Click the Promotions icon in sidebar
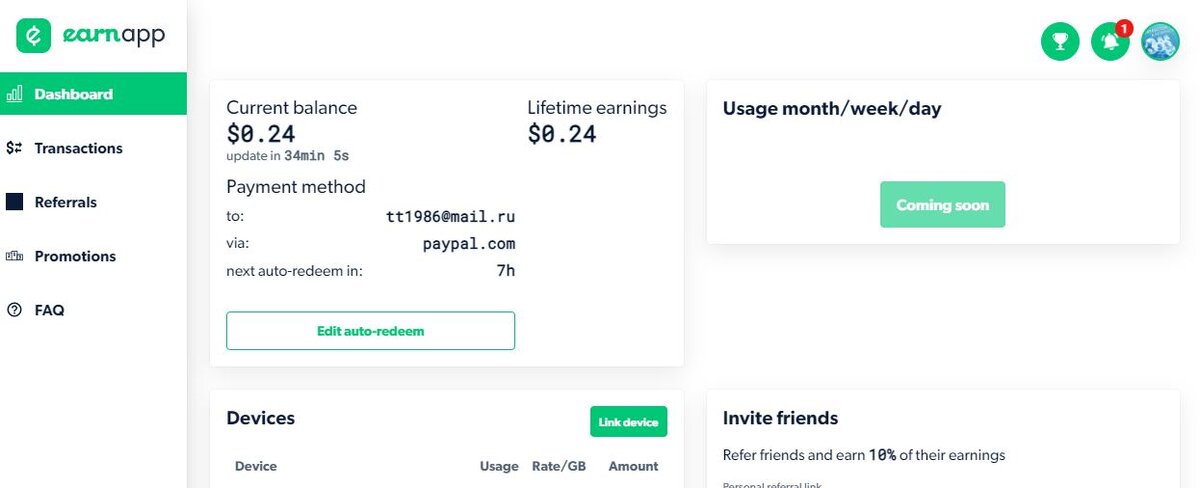 (x=14, y=256)
